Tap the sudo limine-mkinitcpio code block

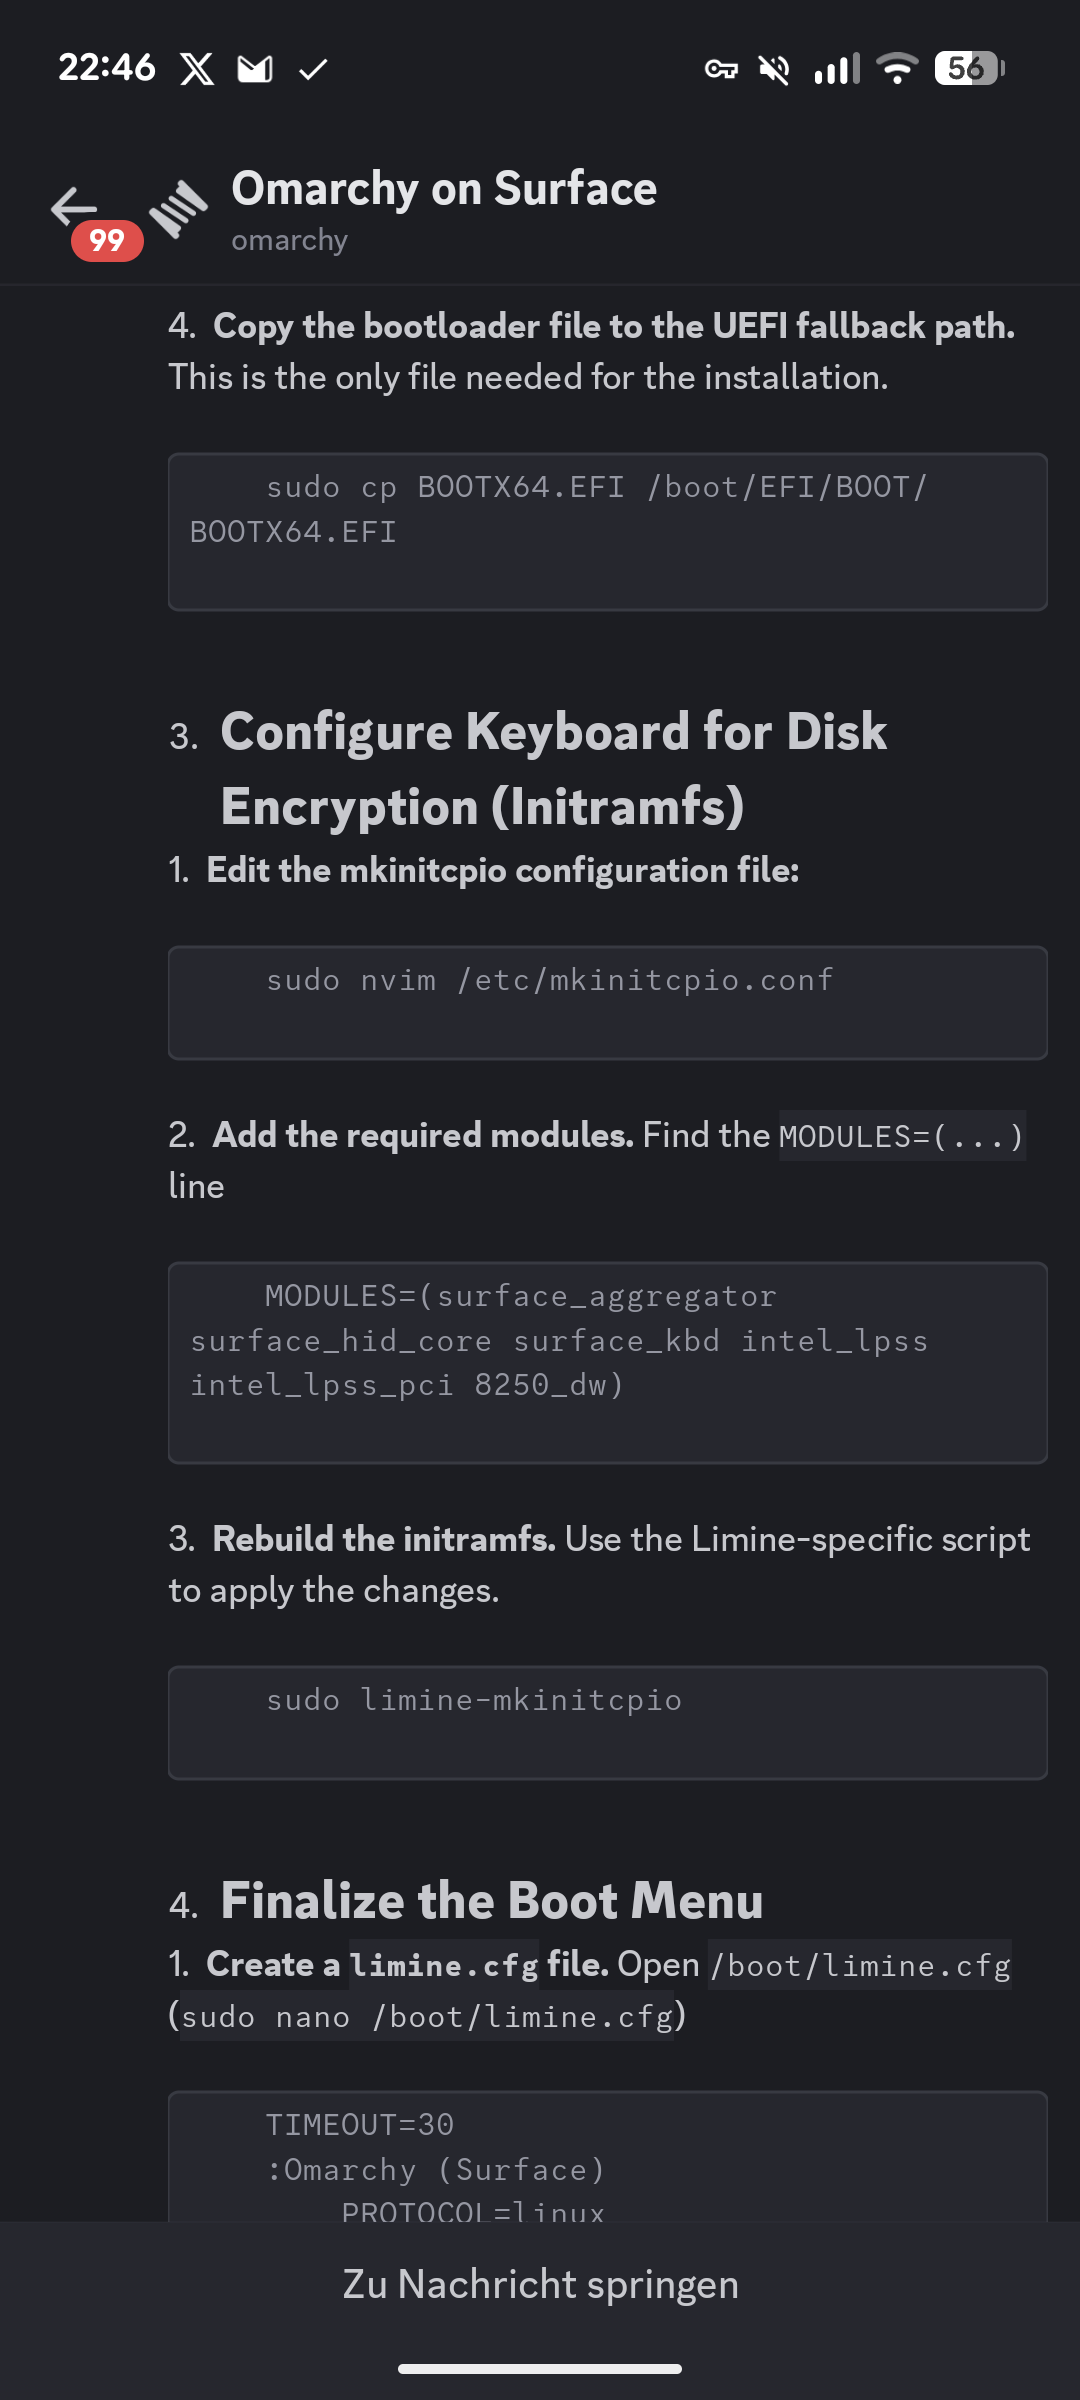[x=607, y=1722]
